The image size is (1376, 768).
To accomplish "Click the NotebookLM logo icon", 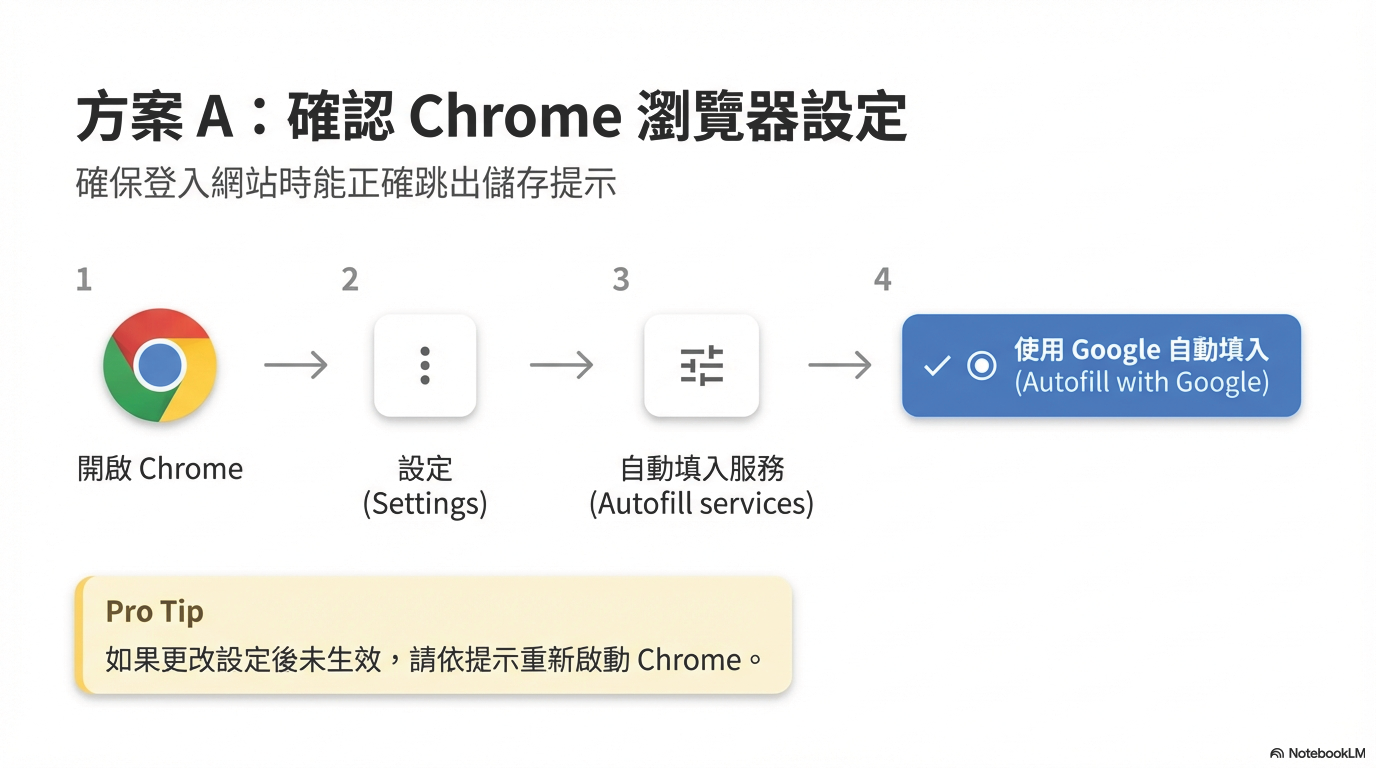I will [1277, 753].
